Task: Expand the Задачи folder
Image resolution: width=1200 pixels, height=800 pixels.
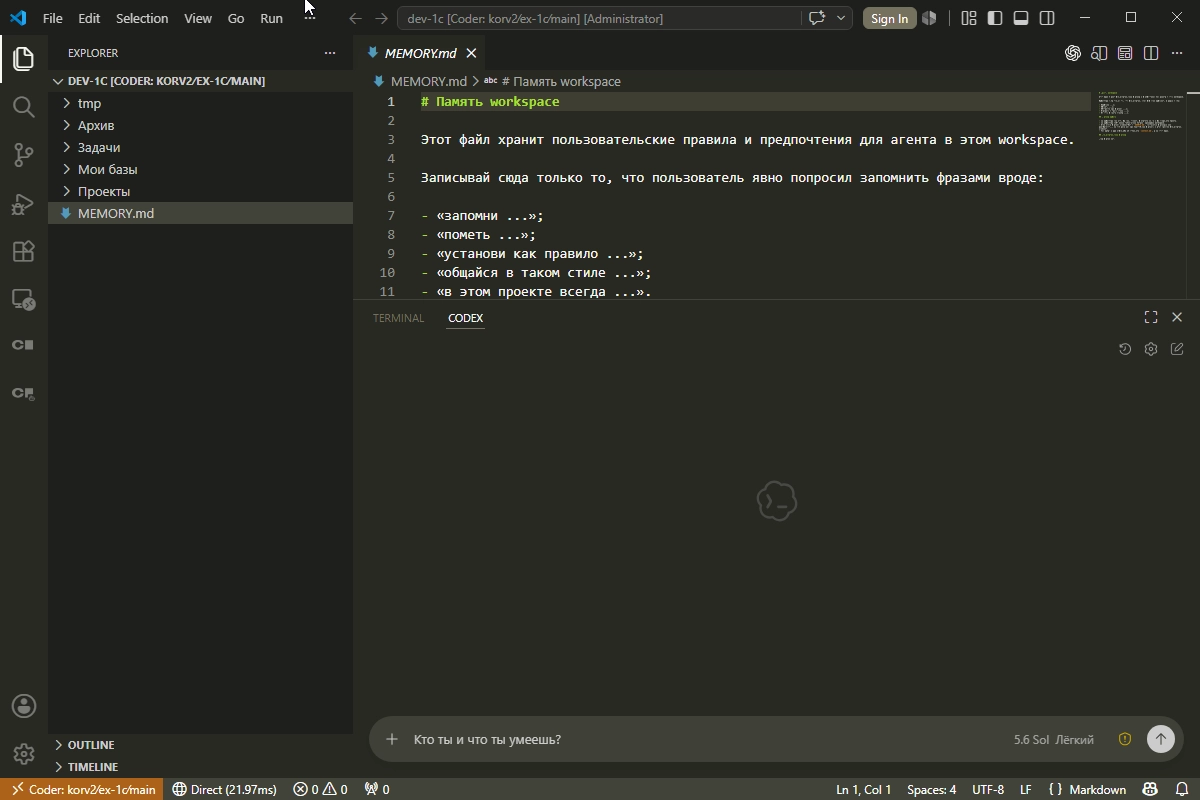Action: click(200, 147)
